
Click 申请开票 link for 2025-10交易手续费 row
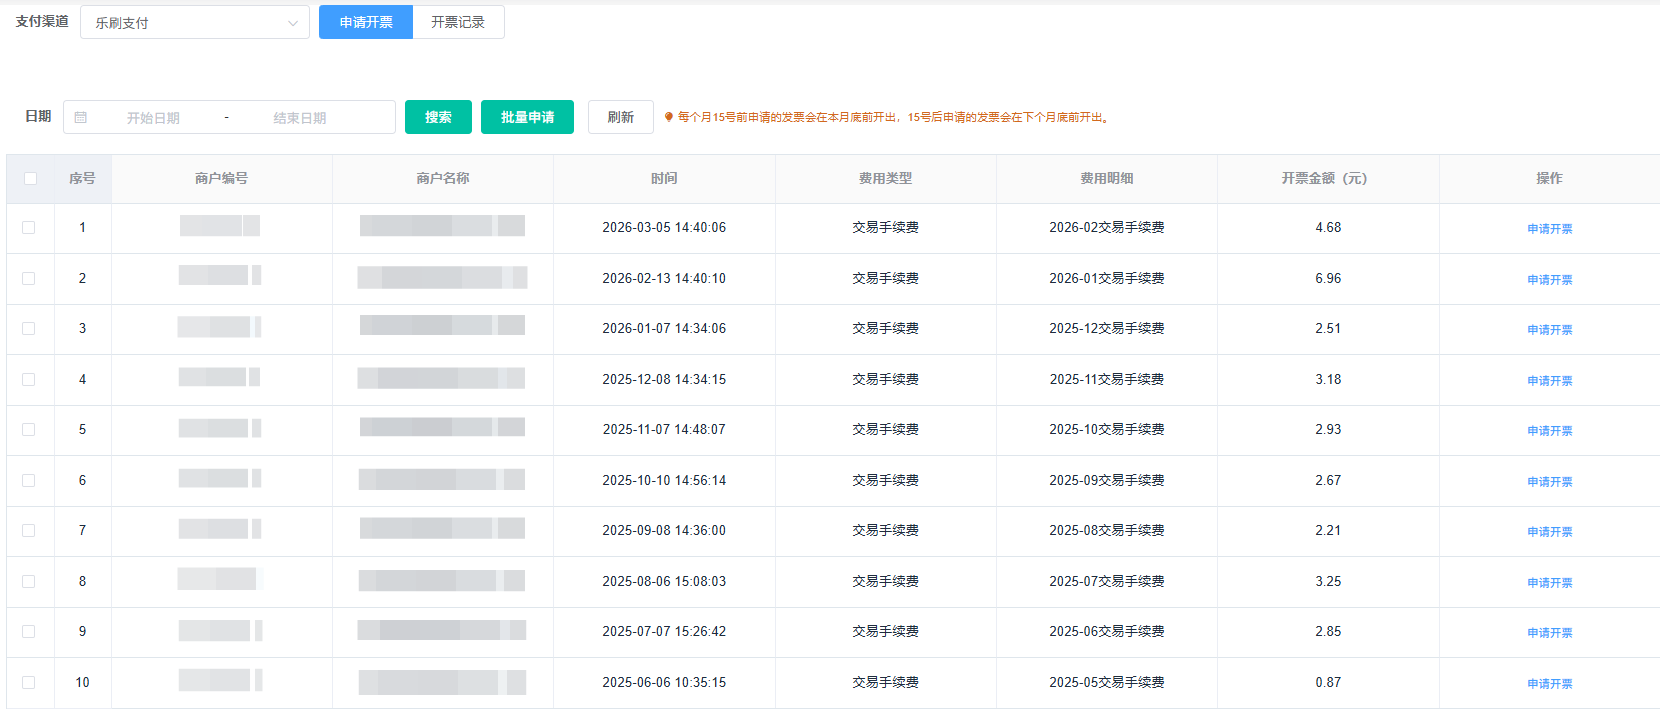(x=1549, y=431)
